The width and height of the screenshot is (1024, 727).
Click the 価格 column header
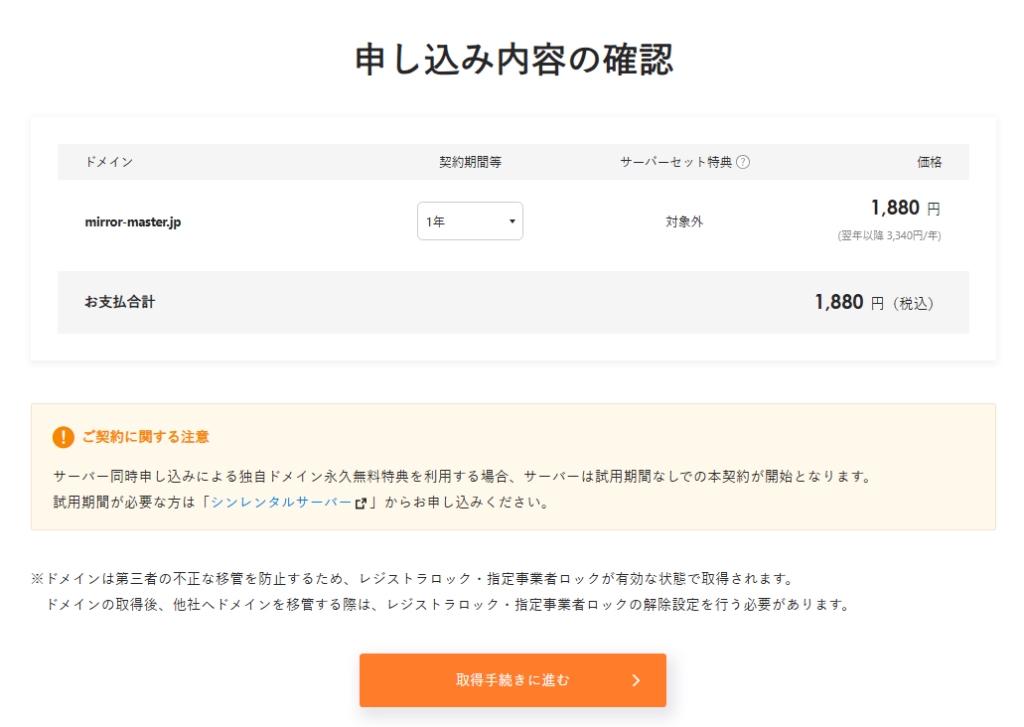pyautogui.click(x=929, y=162)
